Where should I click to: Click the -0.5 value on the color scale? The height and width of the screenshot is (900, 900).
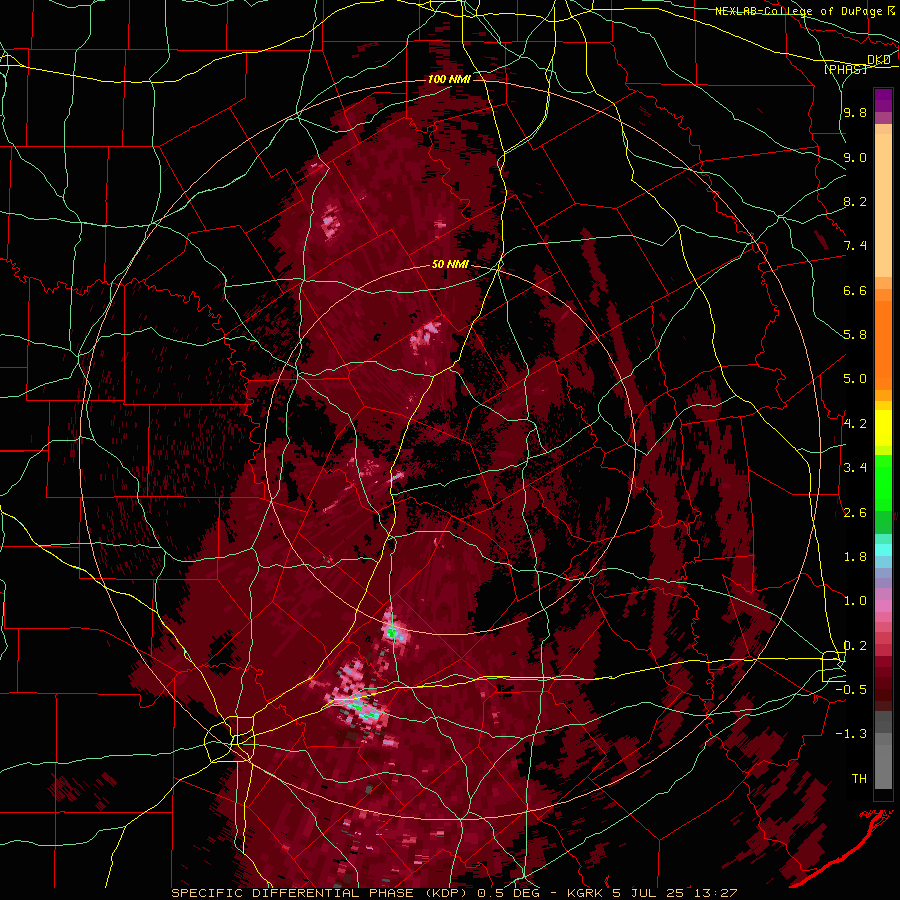click(853, 690)
